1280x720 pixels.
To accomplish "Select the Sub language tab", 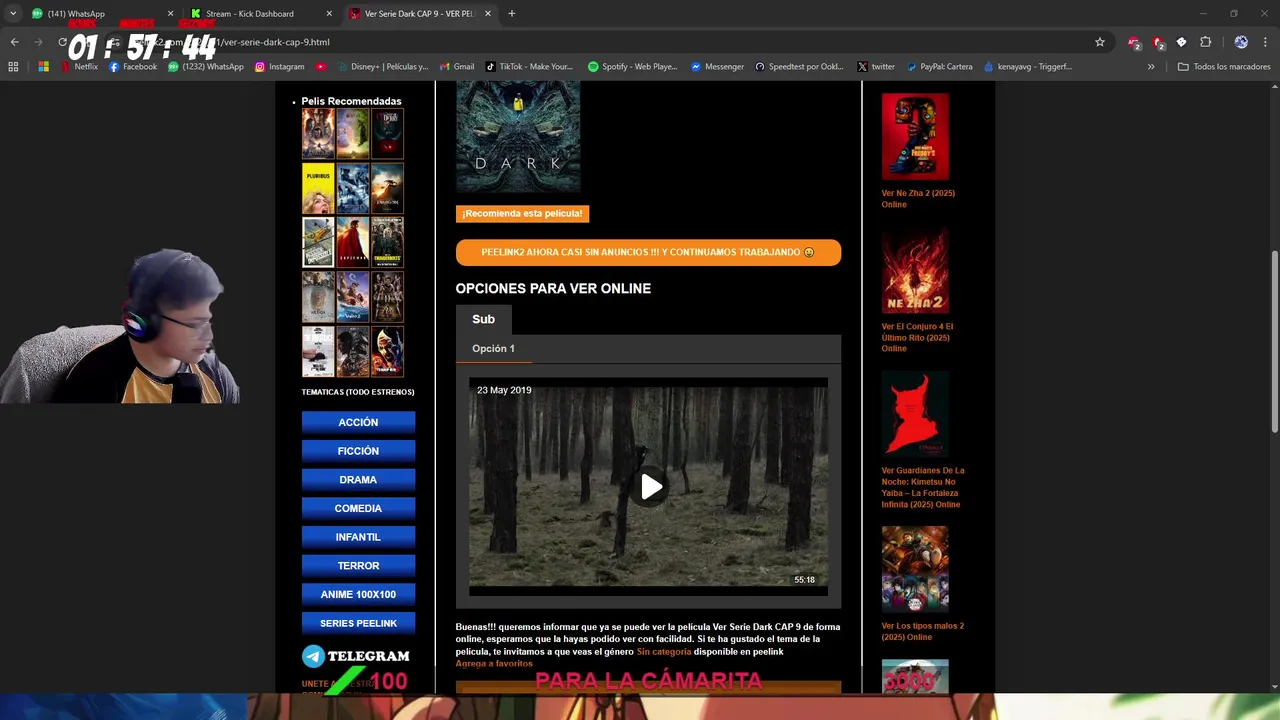I will click(x=483, y=319).
